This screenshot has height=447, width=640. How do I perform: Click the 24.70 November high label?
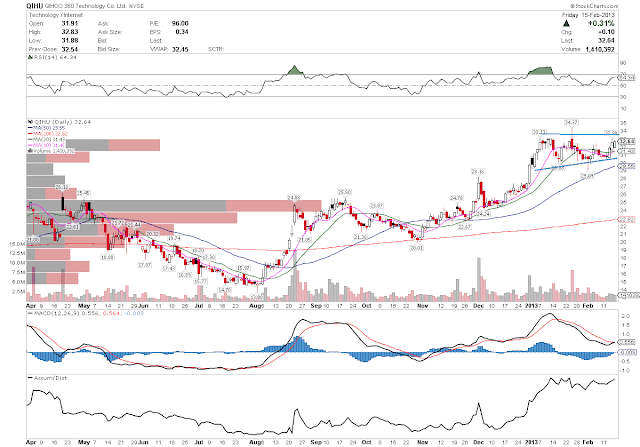coord(456,198)
